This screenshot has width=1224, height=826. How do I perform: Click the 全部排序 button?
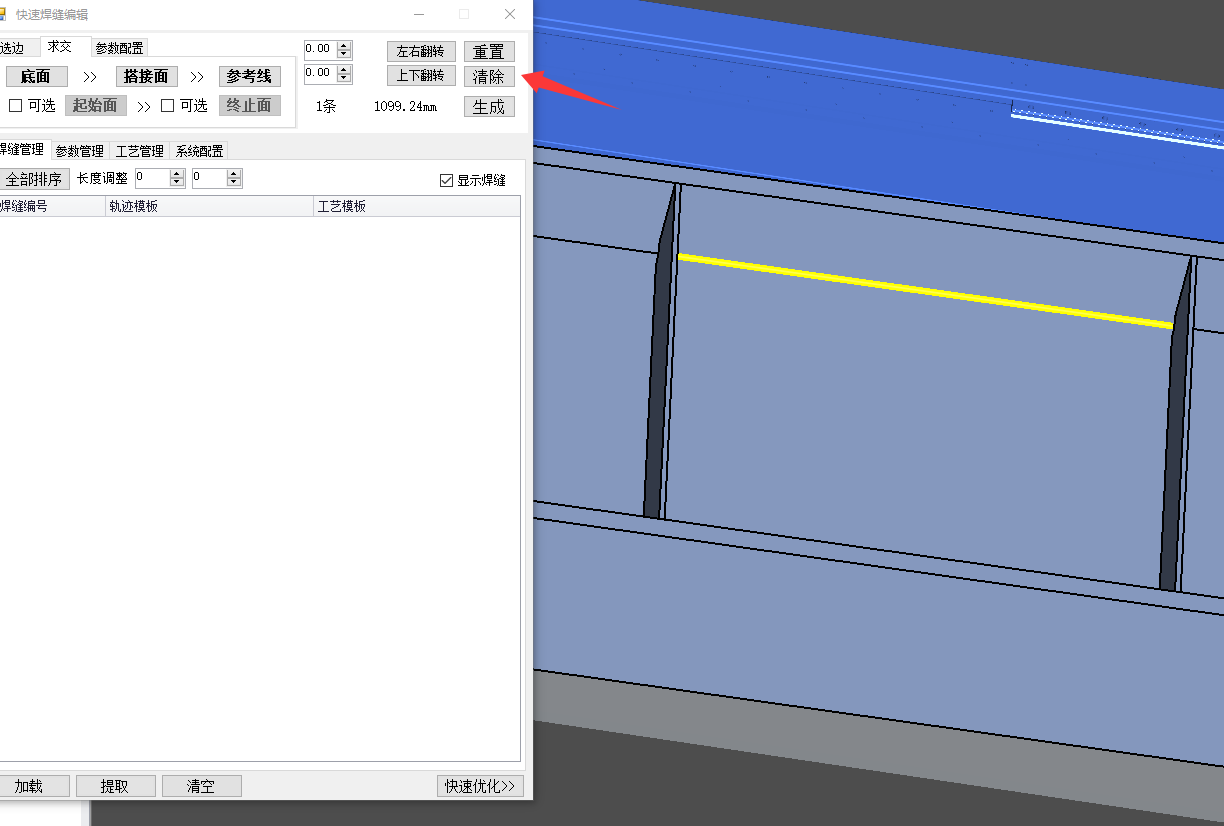point(34,179)
